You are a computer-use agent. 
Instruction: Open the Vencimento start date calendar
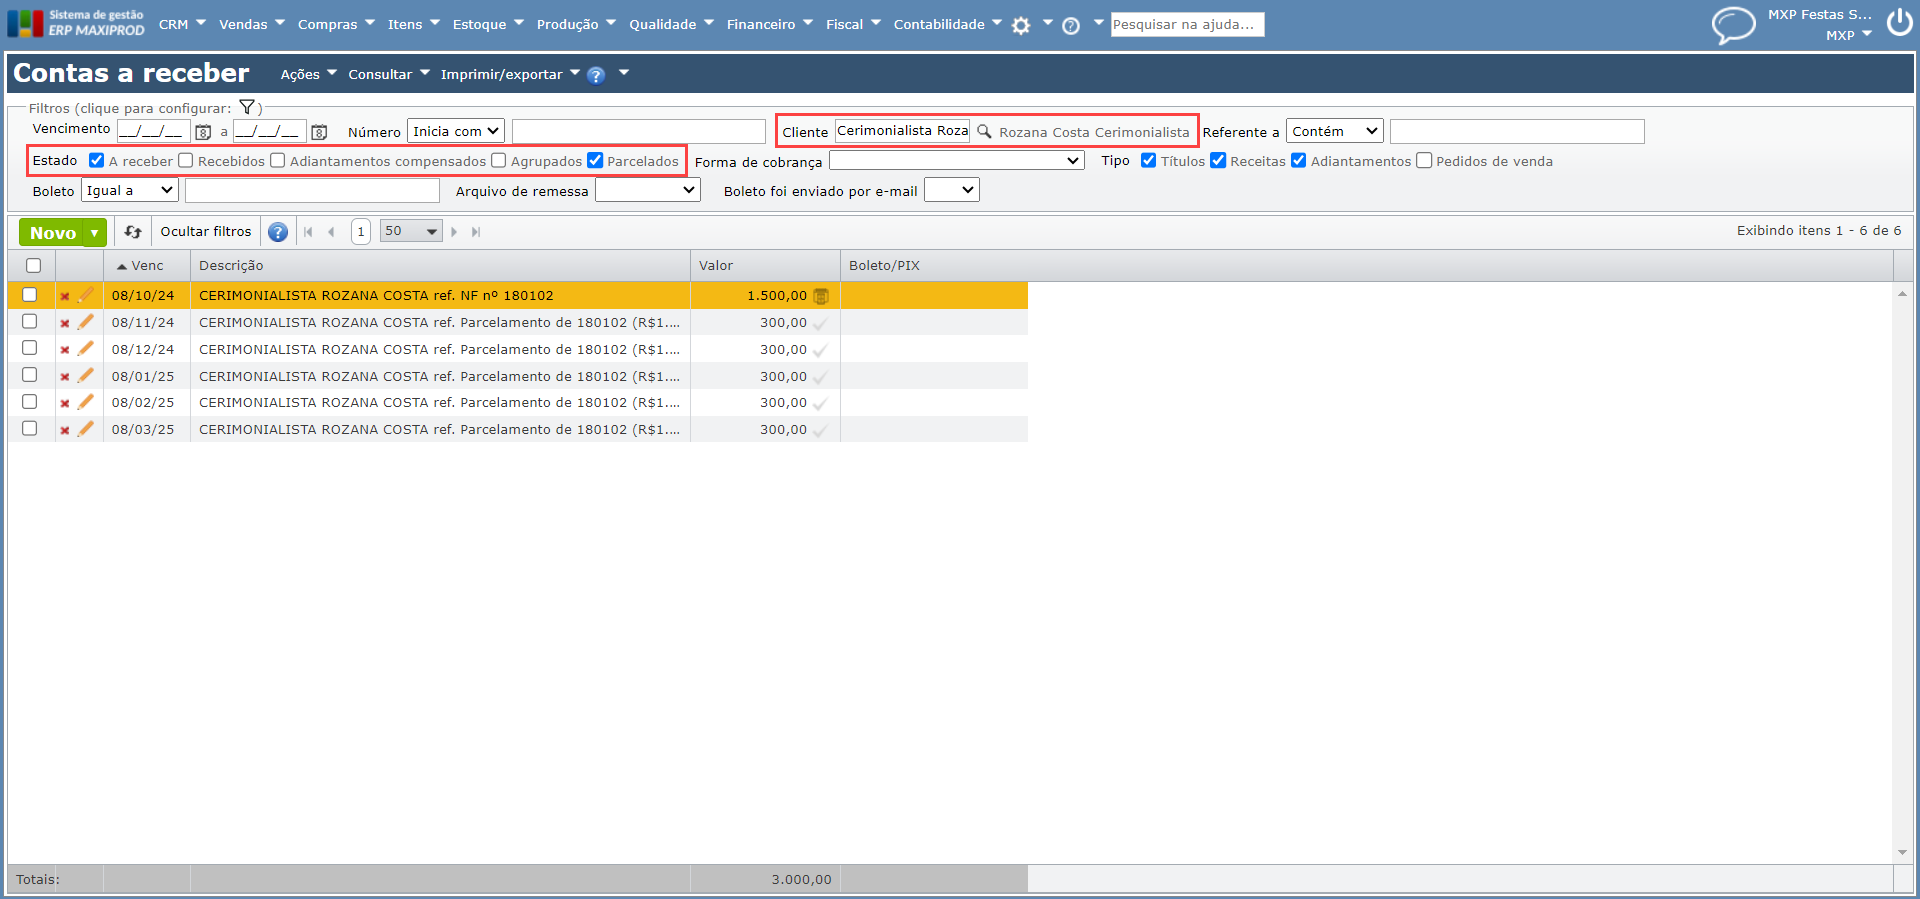[x=203, y=132]
